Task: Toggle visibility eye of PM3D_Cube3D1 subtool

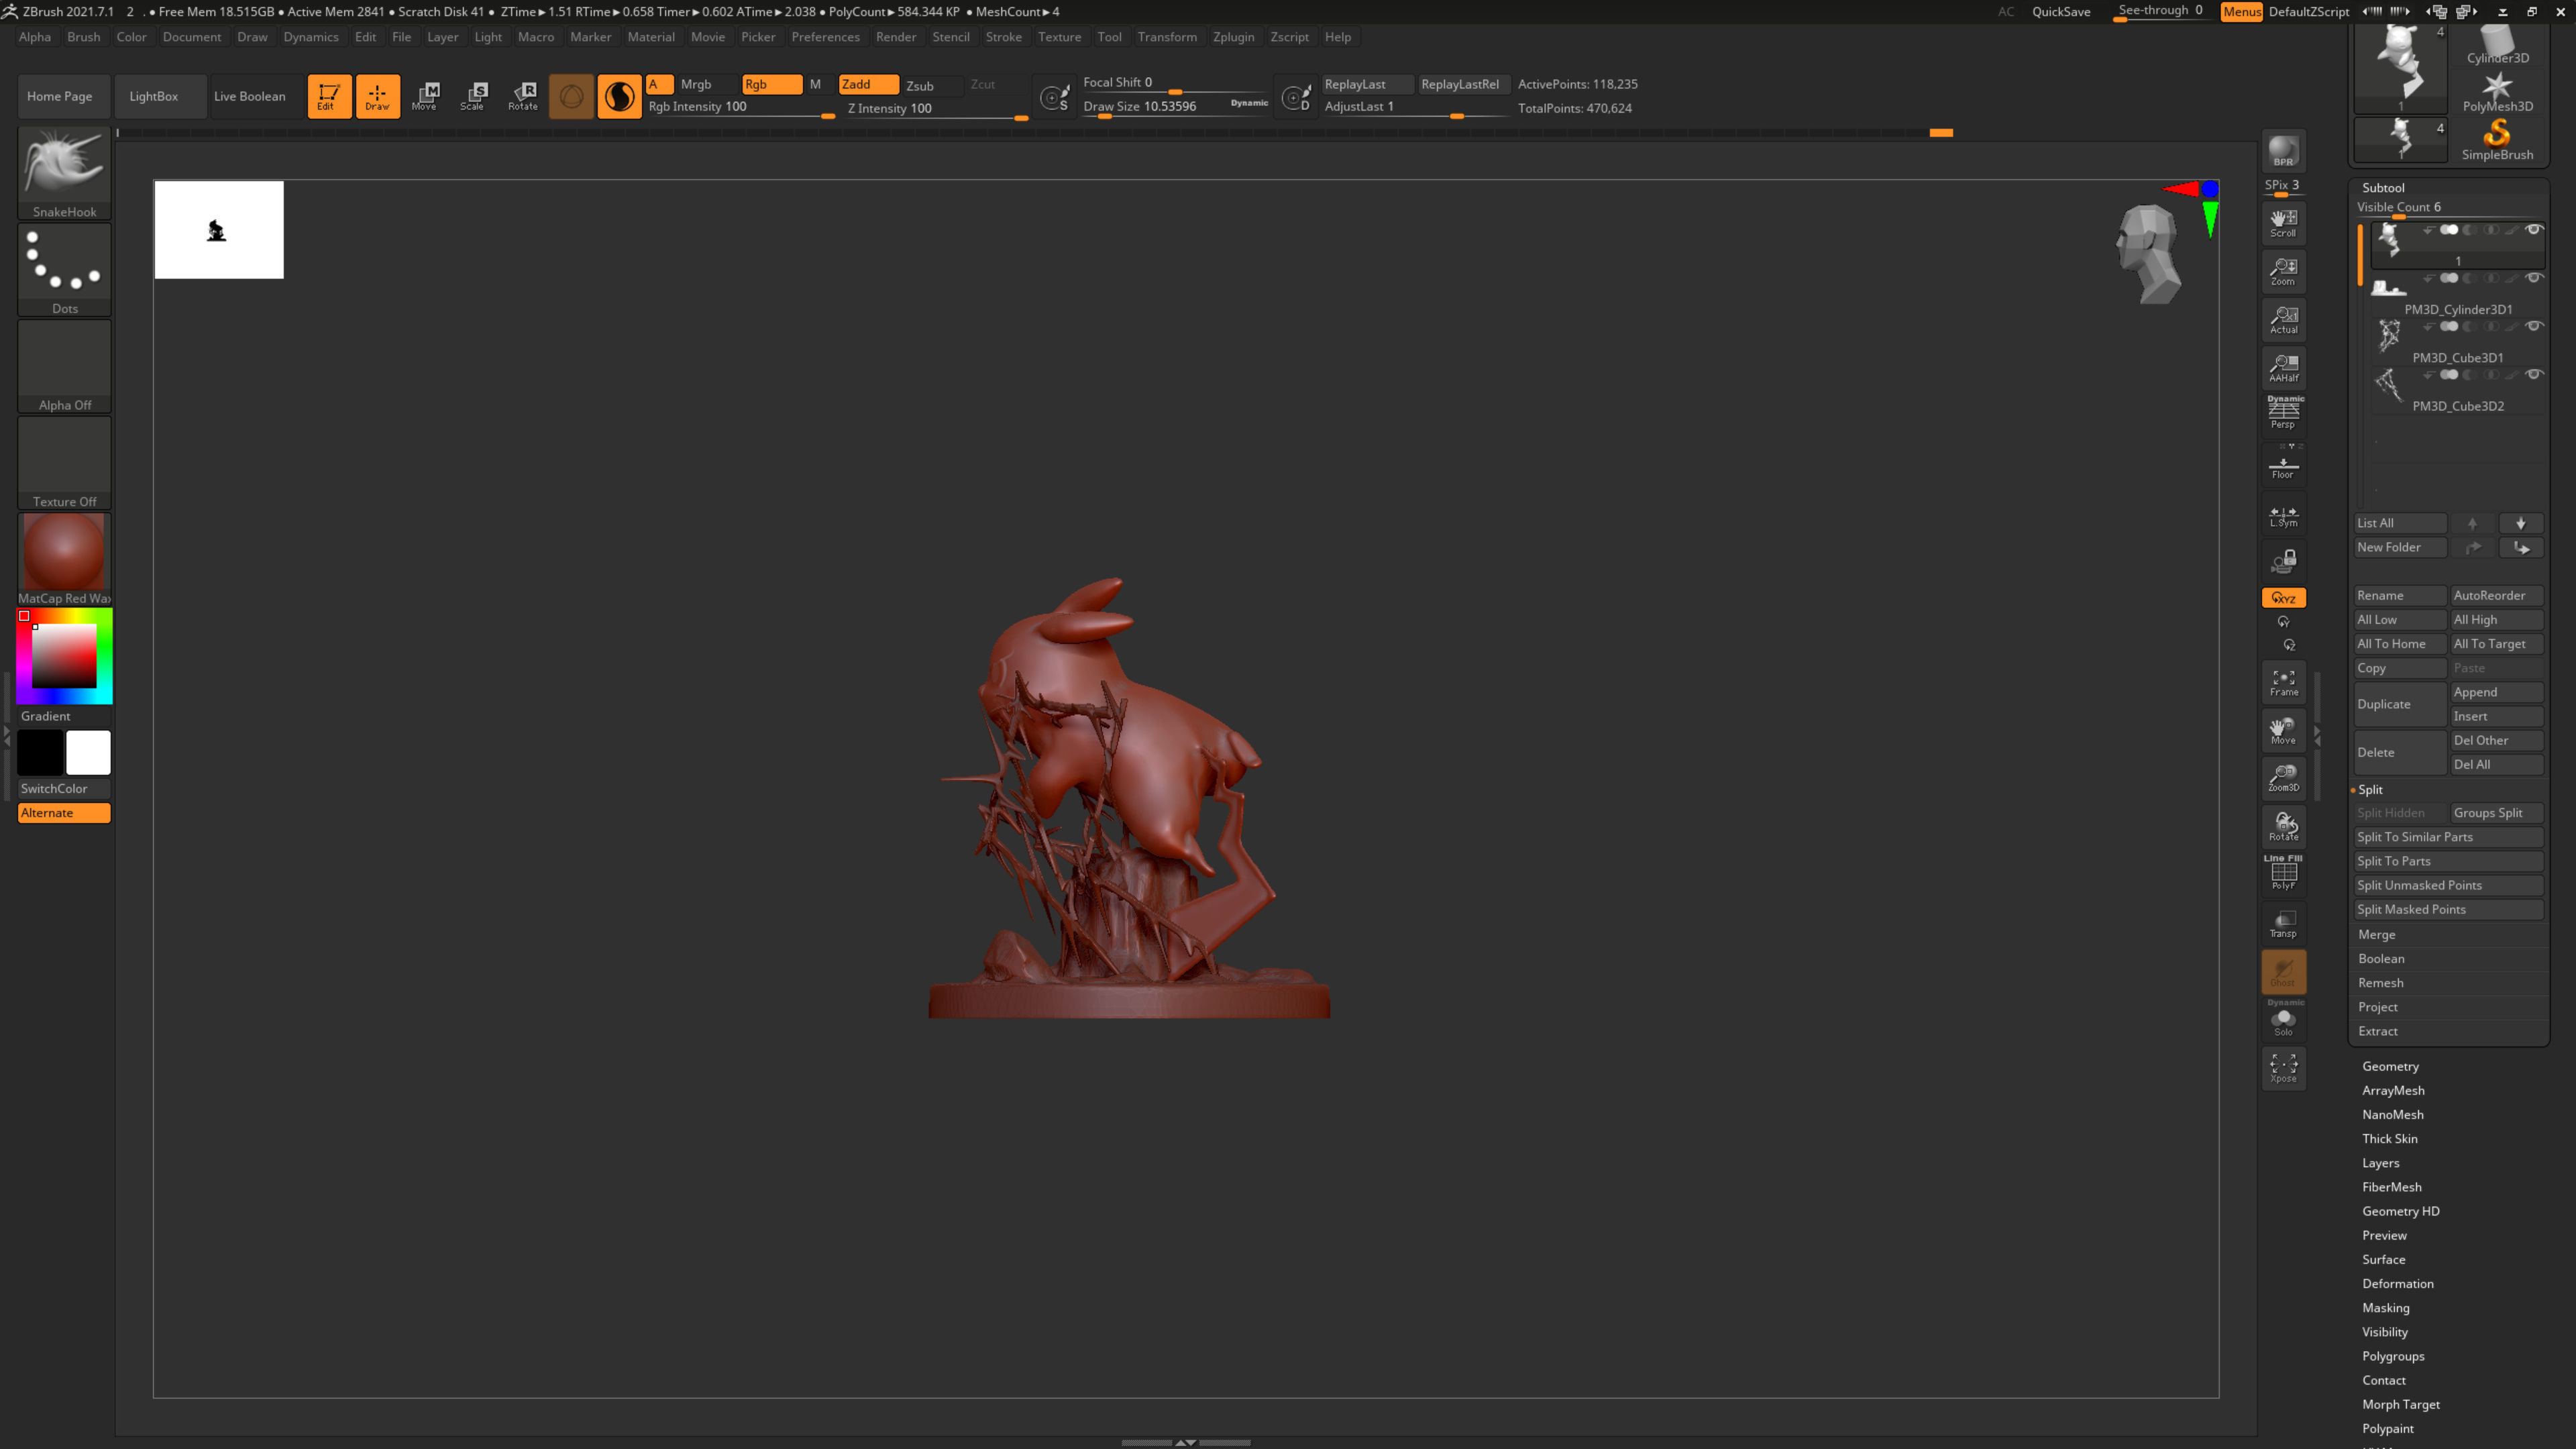Action: (2533, 326)
